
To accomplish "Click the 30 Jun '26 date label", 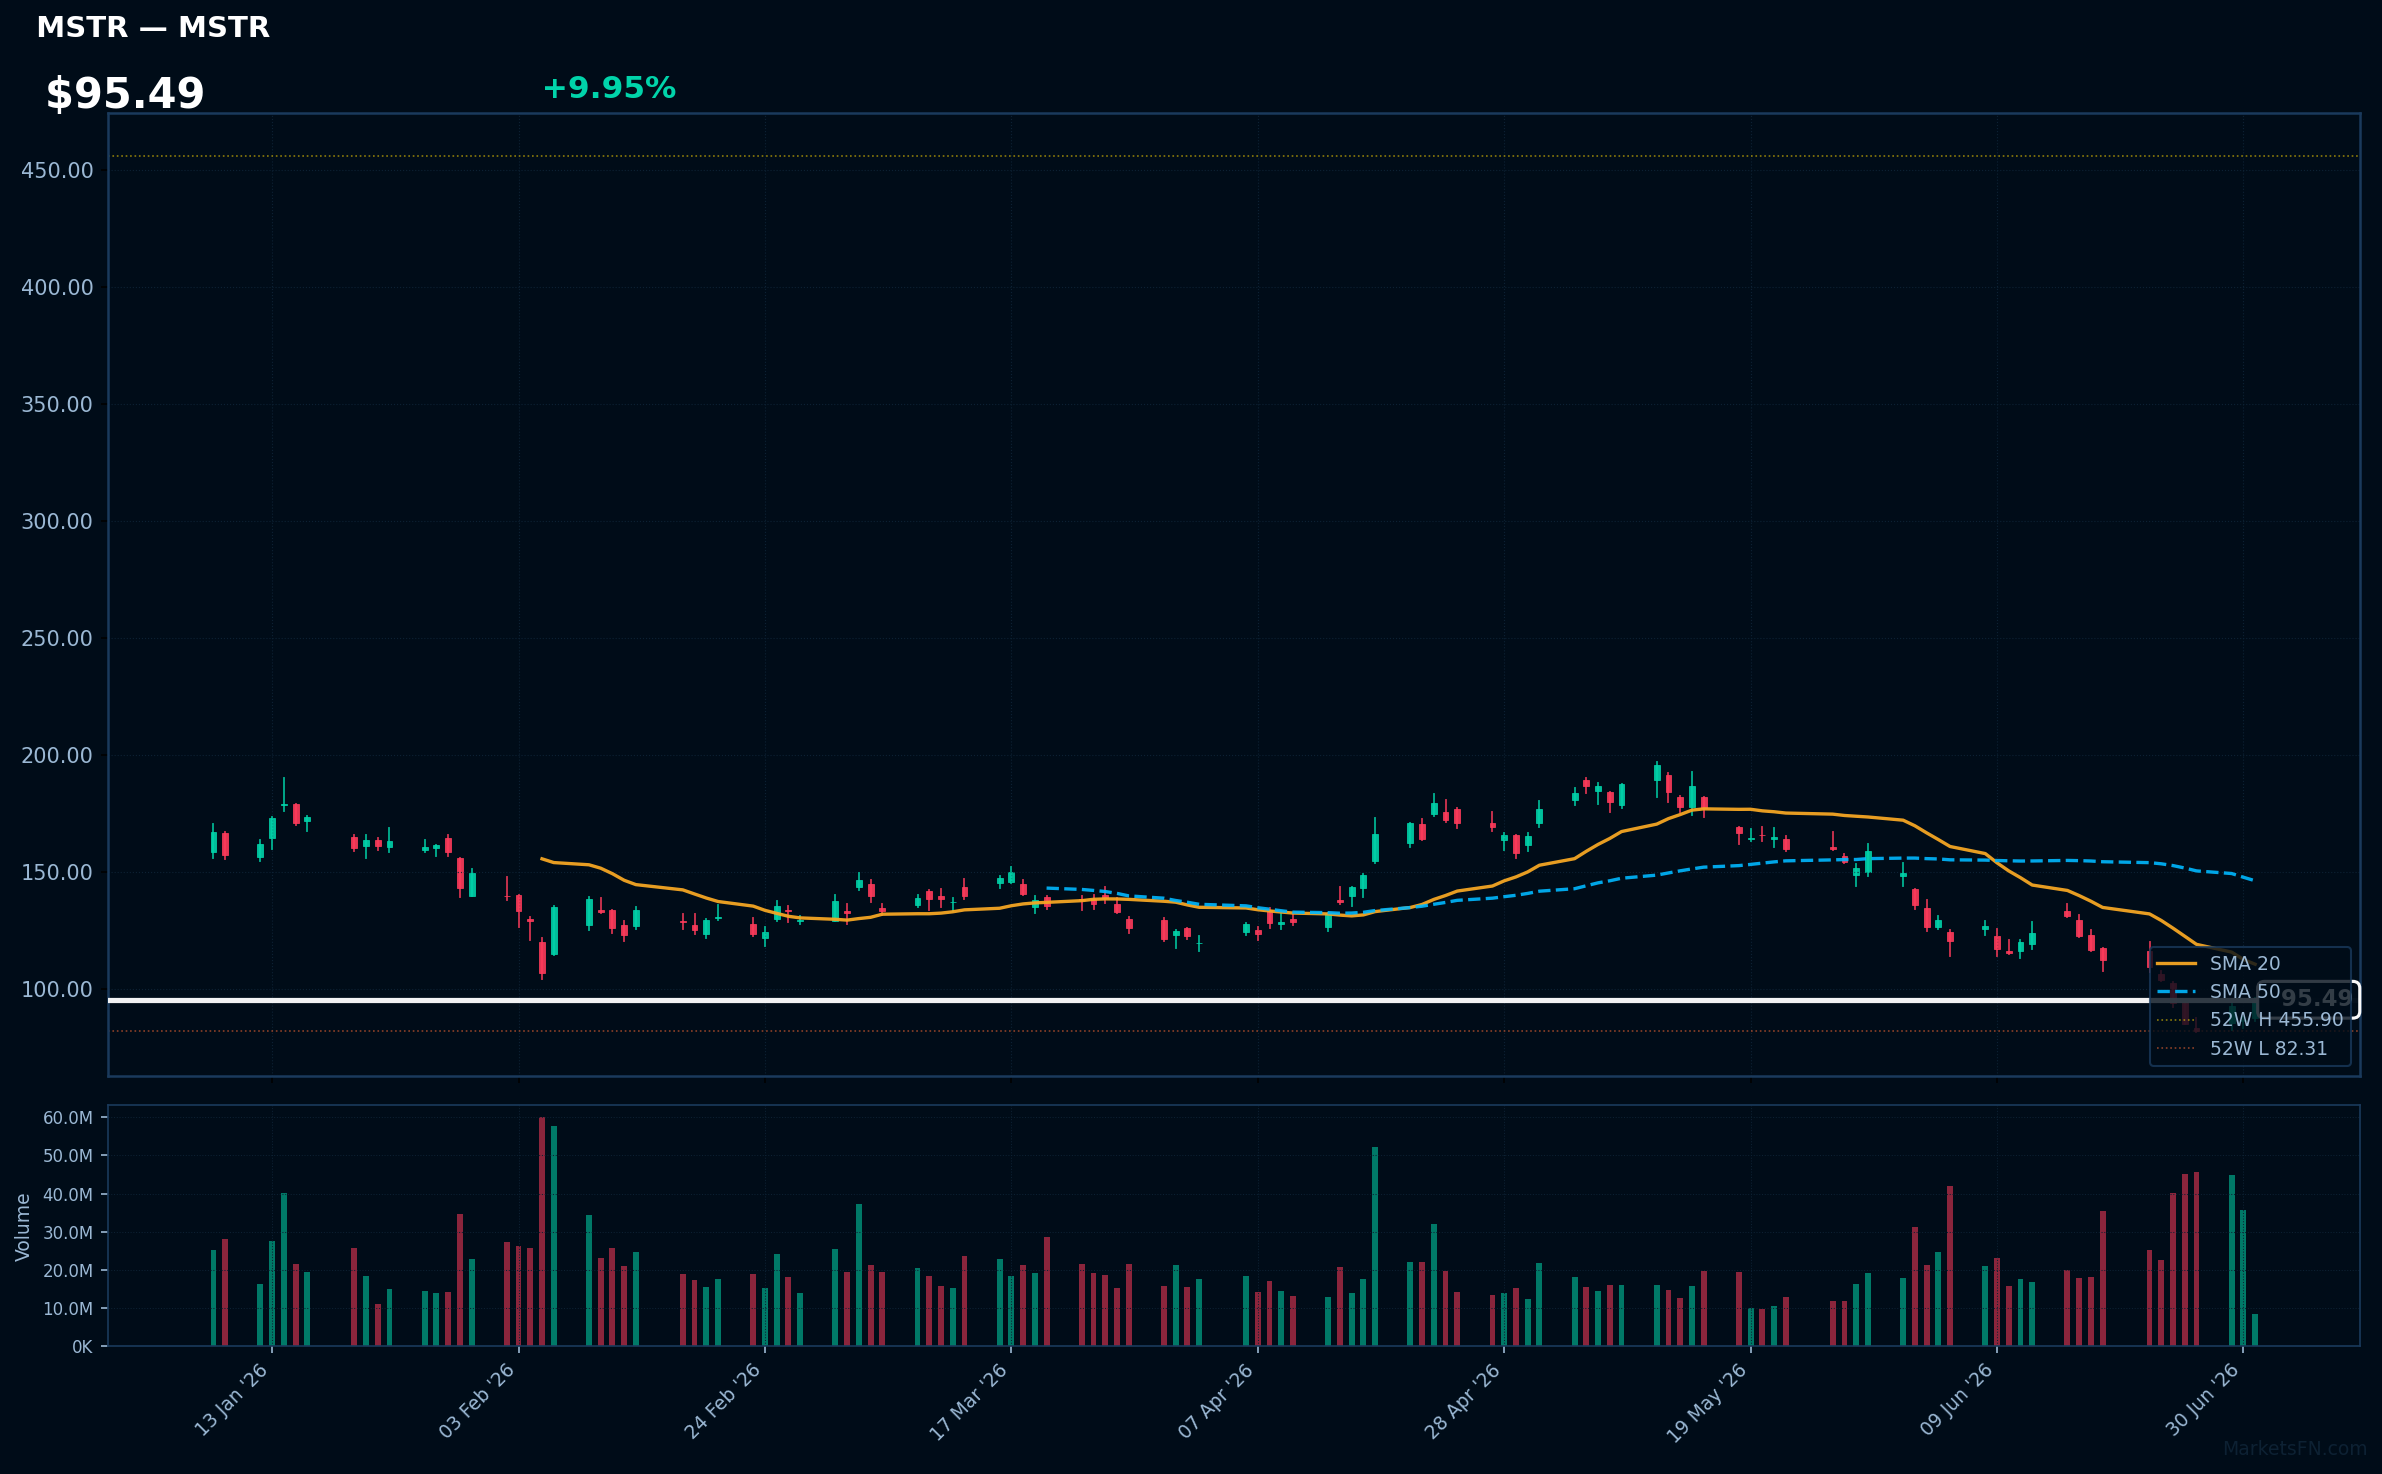I will (2202, 1400).
